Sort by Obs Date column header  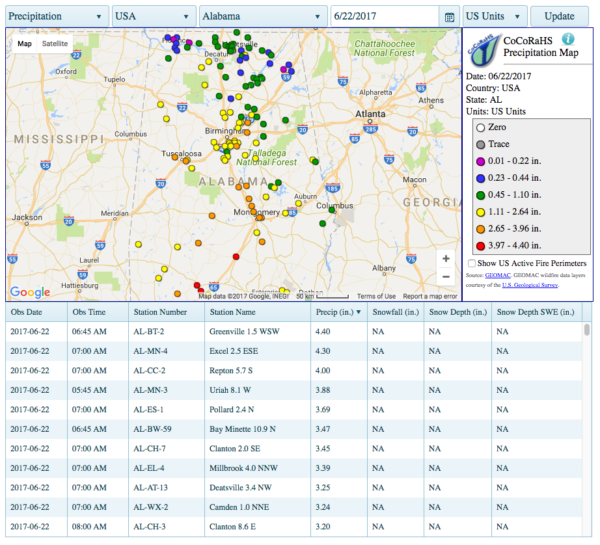click(36, 312)
